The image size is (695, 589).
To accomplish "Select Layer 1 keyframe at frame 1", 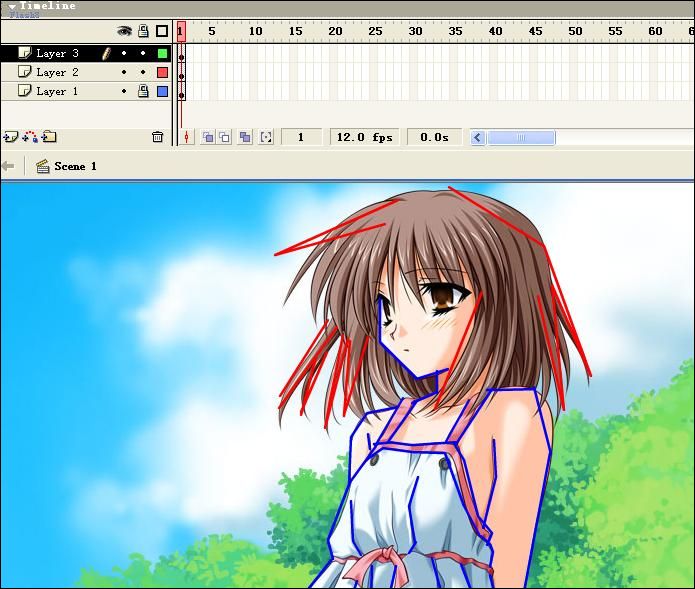I will [x=181, y=92].
